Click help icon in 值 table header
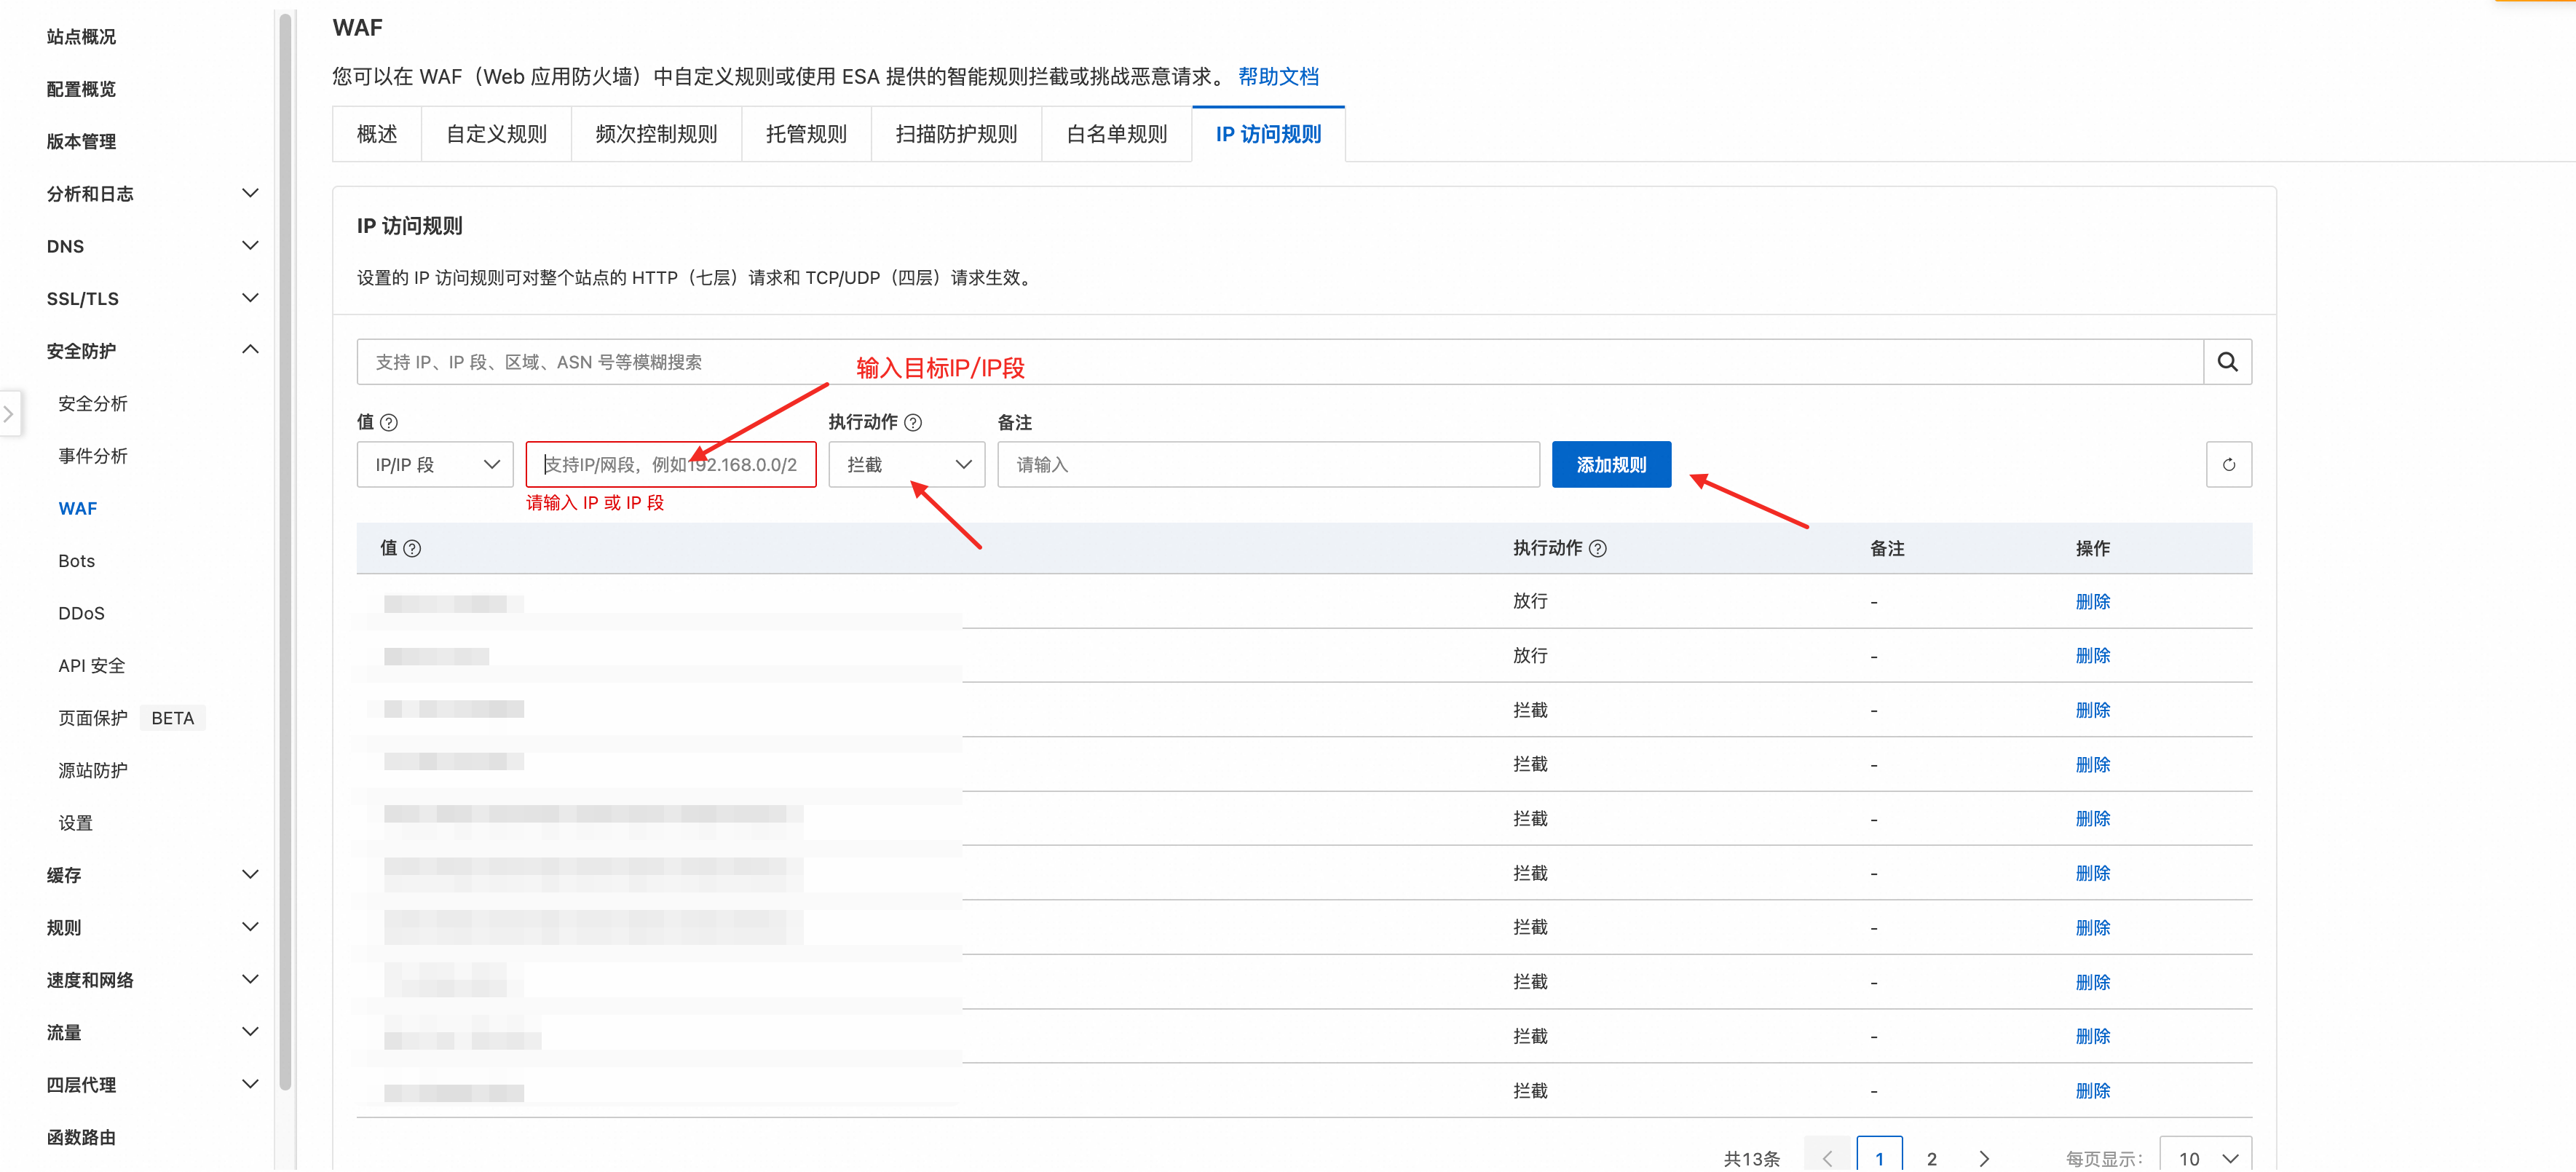This screenshot has height=1172, width=2576. click(x=412, y=549)
